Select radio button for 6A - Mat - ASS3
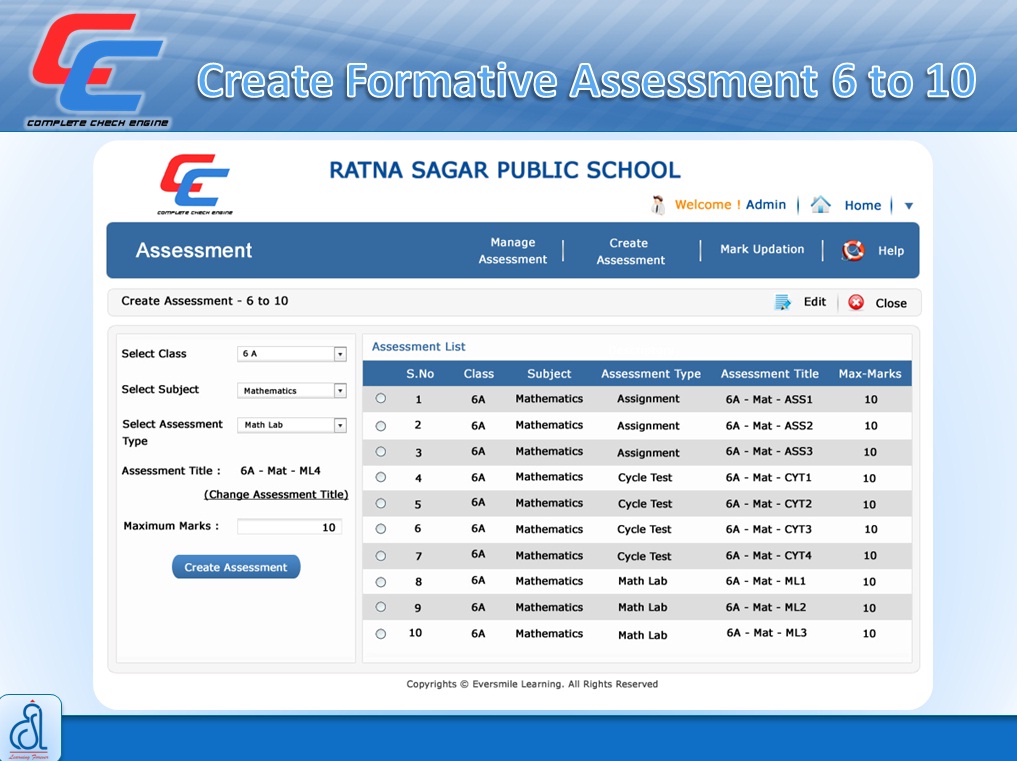This screenshot has height=761, width=1017. 381,452
